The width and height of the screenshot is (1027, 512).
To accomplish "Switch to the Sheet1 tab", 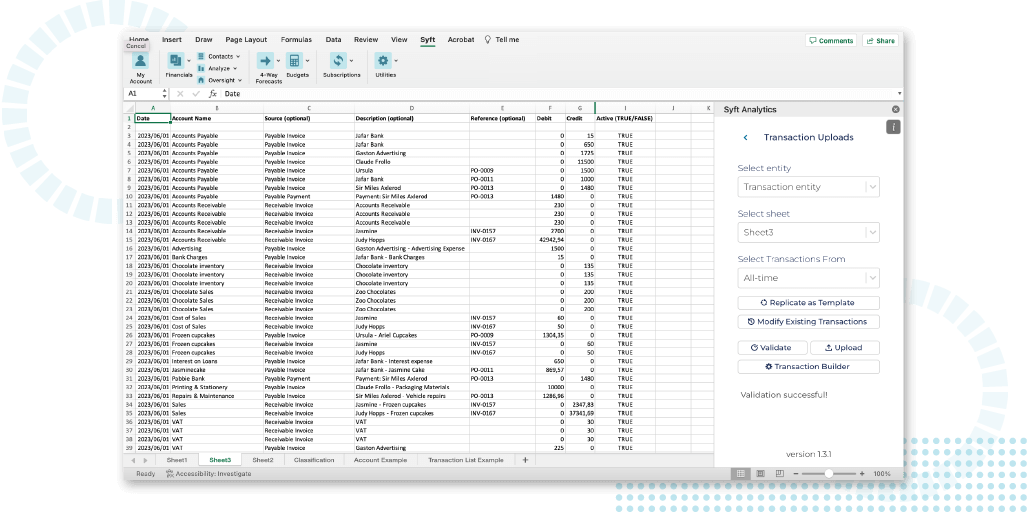I will 177,460.
